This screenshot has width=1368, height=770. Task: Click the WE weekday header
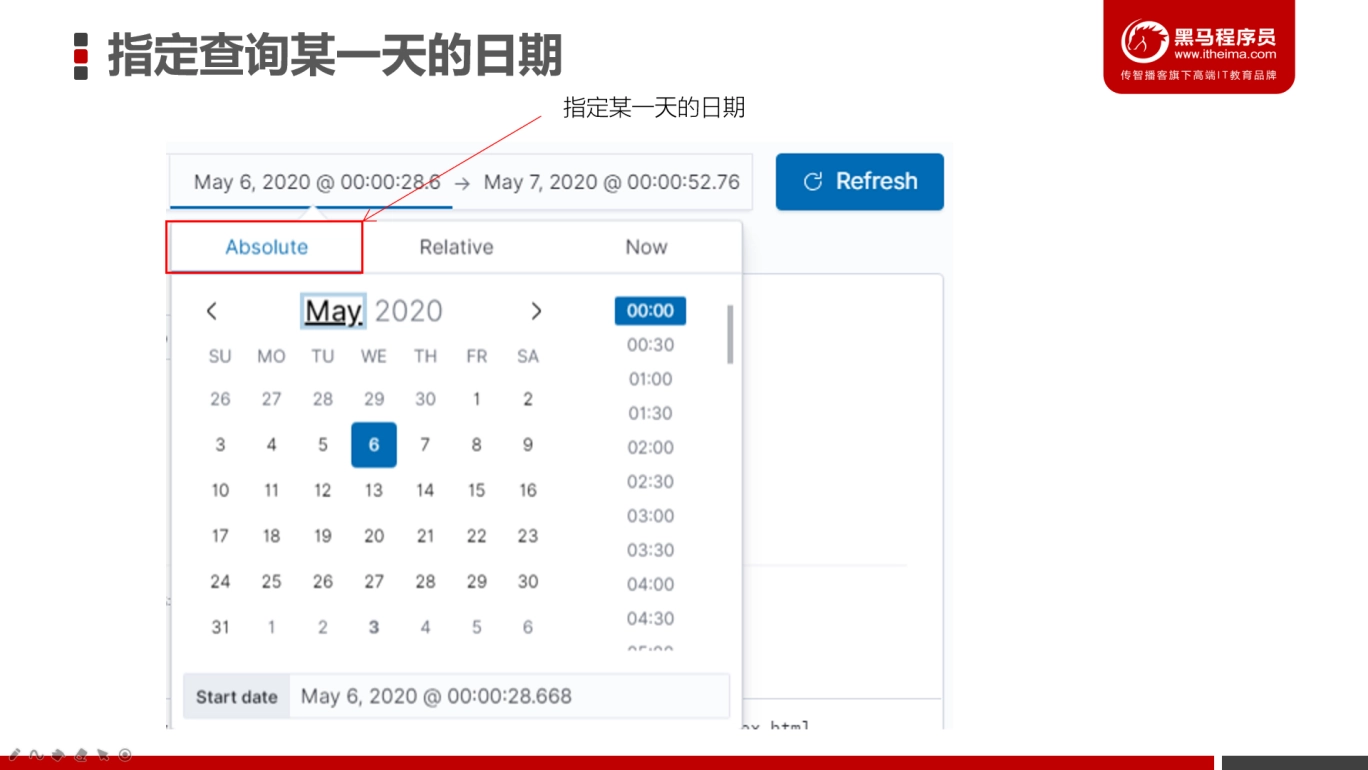tap(374, 356)
